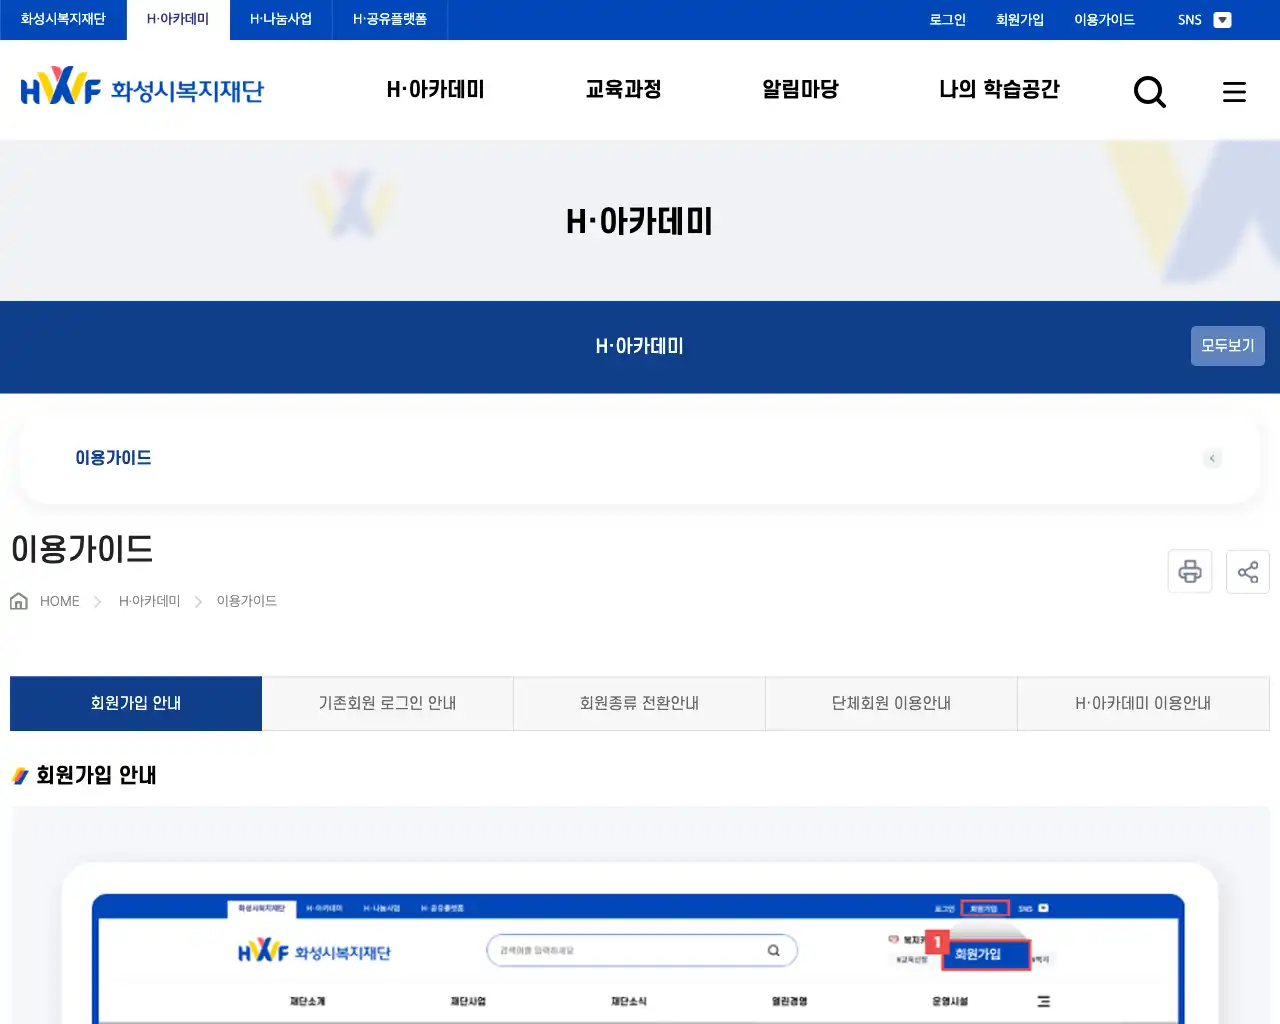The image size is (1280, 1024).
Task: Click the 회원가입 link in the top bar
Action: point(1019,19)
